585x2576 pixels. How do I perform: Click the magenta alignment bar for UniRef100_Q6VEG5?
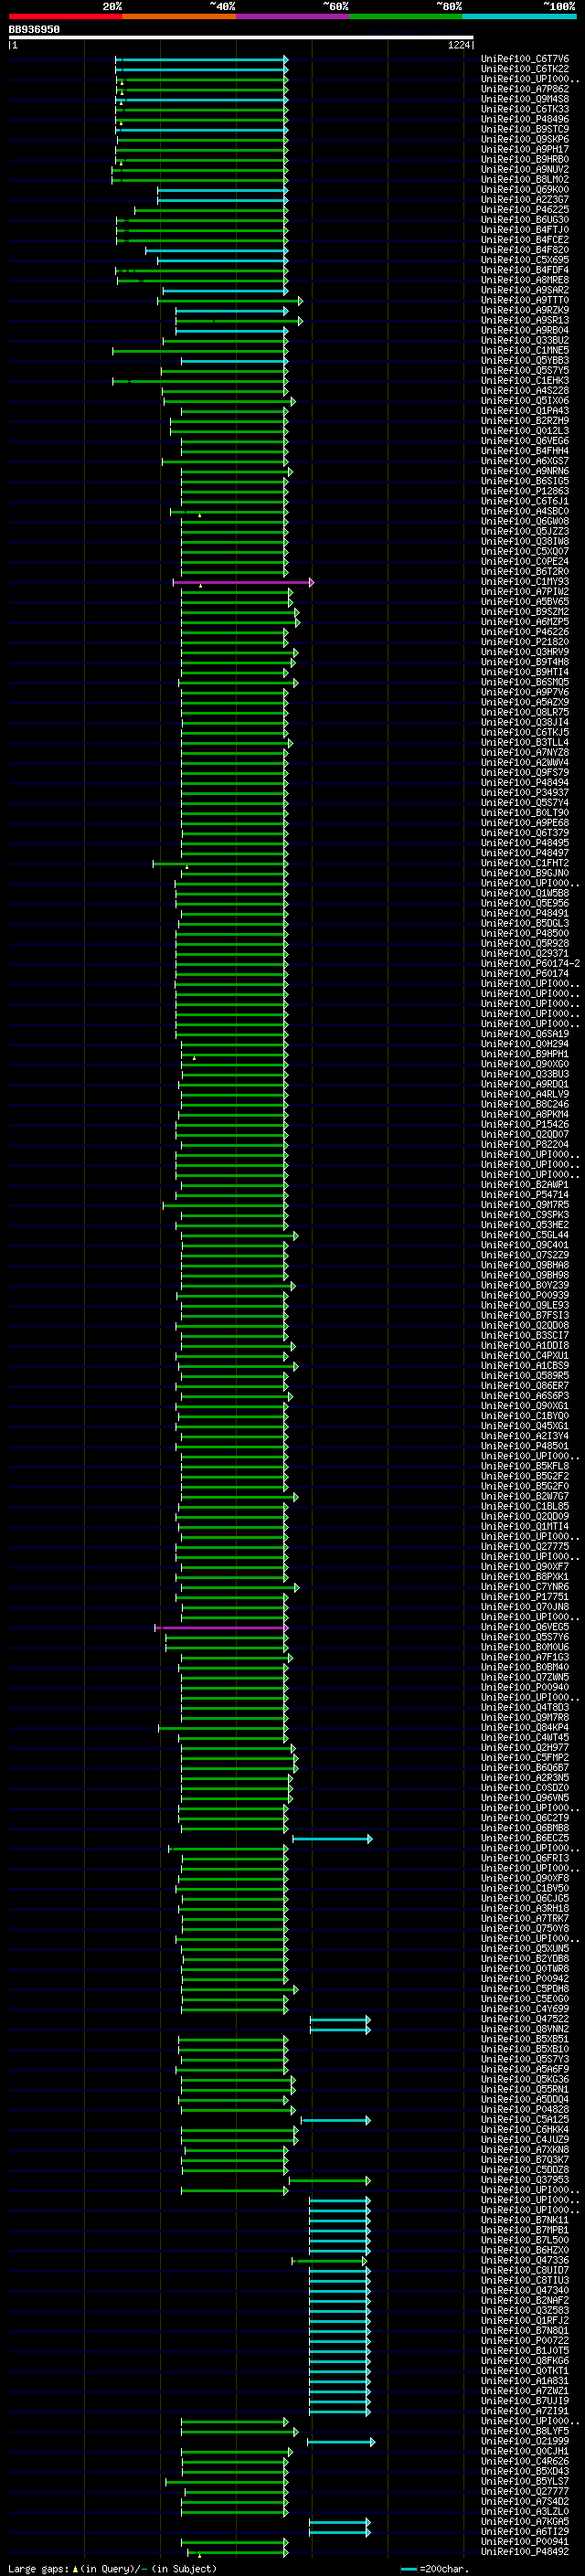(x=221, y=1628)
